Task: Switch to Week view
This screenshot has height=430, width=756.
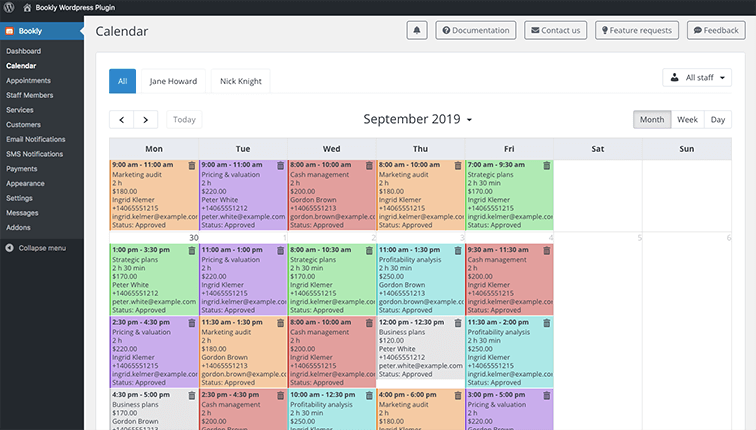Action: pos(687,120)
